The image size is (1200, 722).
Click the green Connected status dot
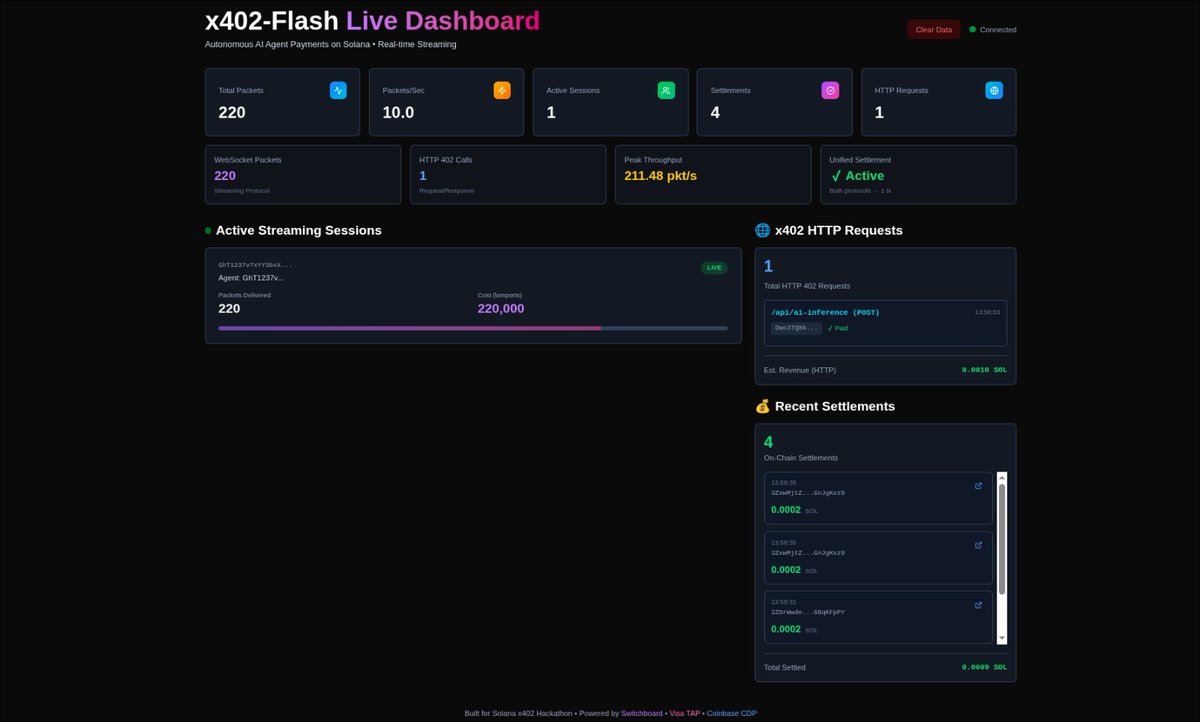coord(972,29)
